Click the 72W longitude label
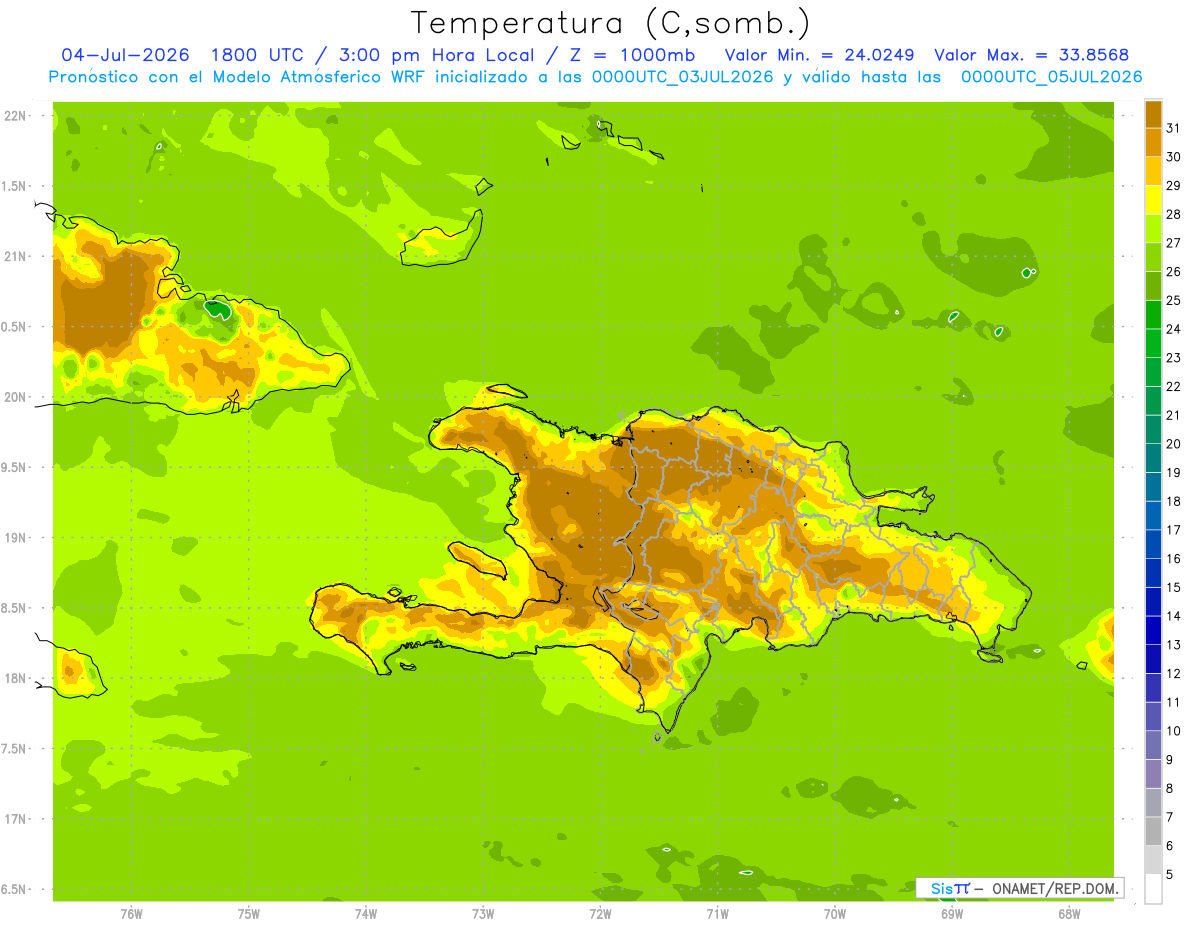Image resolution: width=1200 pixels, height=927 pixels. (x=600, y=913)
